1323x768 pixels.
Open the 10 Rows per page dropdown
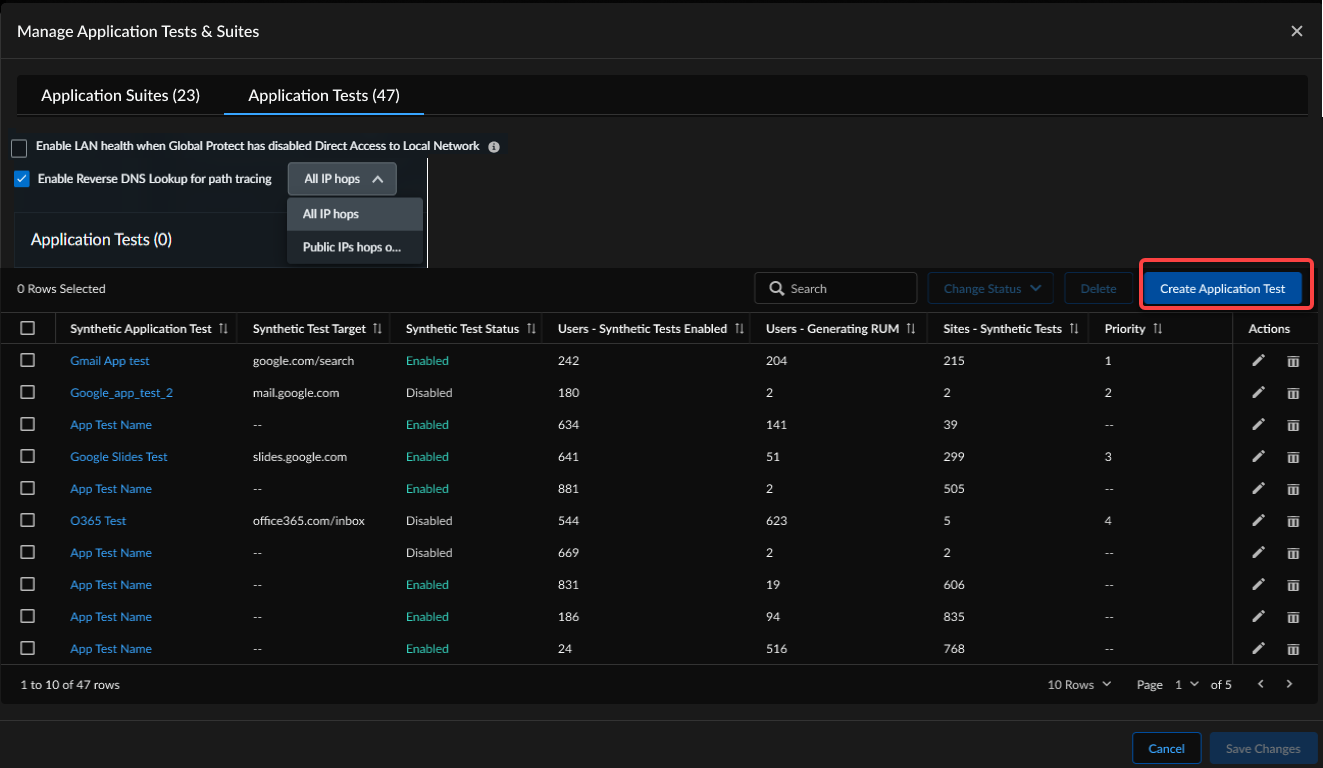pos(1079,685)
